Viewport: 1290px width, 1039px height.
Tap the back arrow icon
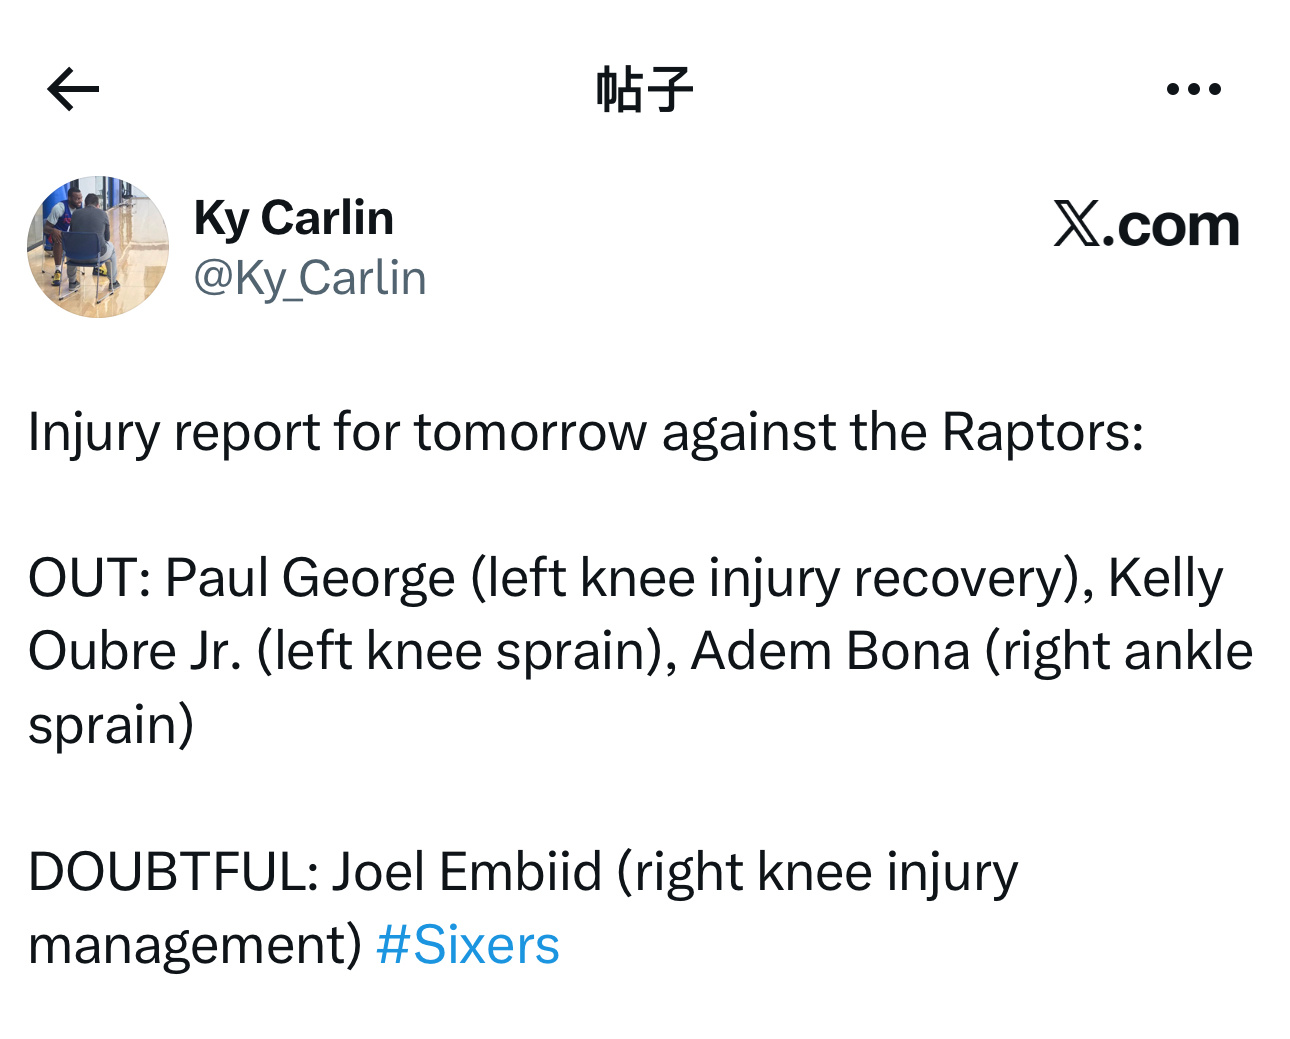click(73, 90)
